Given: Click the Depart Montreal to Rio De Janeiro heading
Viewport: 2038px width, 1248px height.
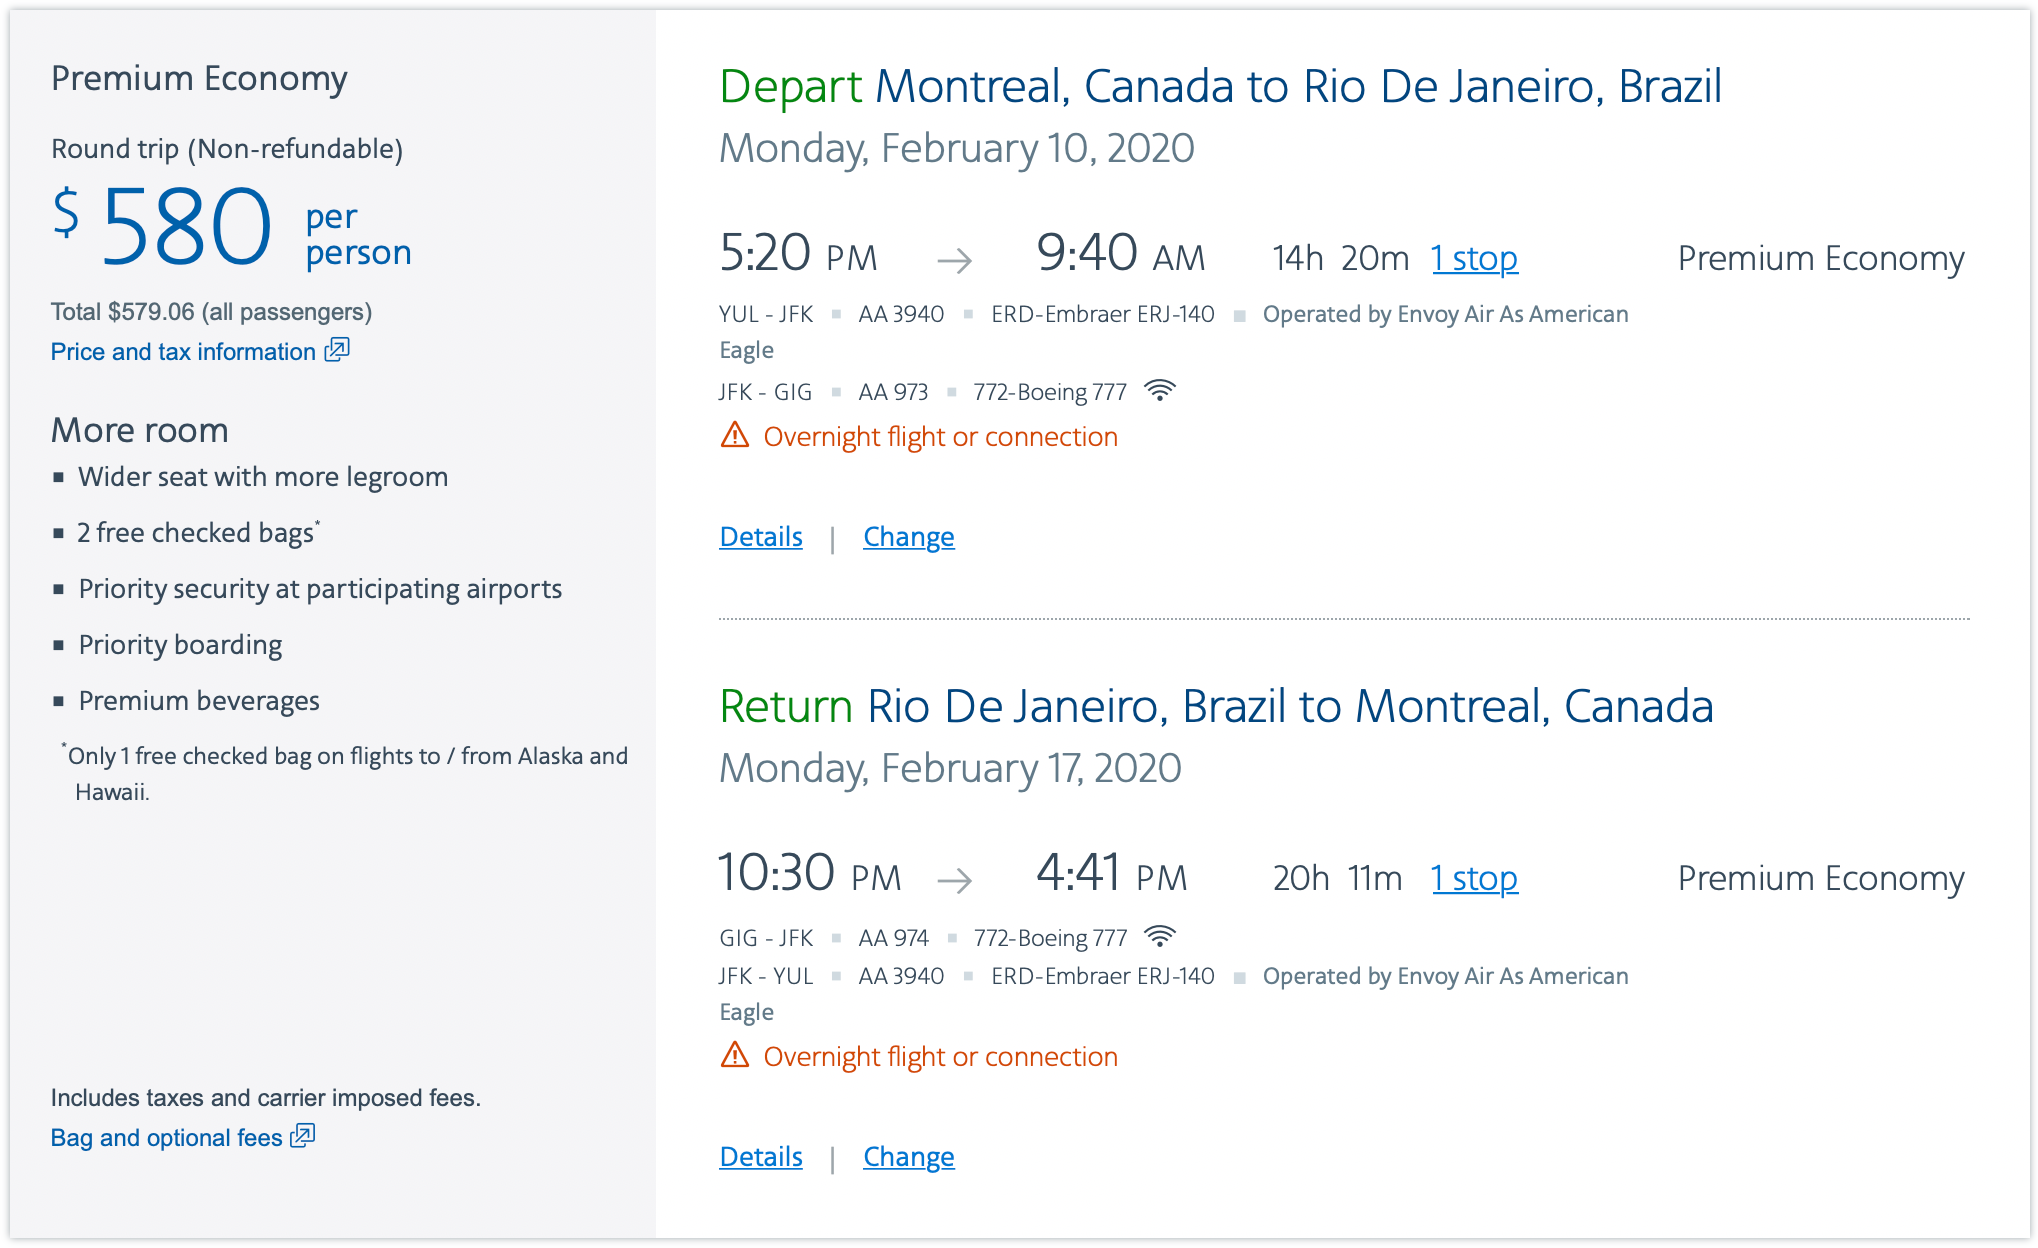Looking at the screenshot, I should [x=1220, y=87].
